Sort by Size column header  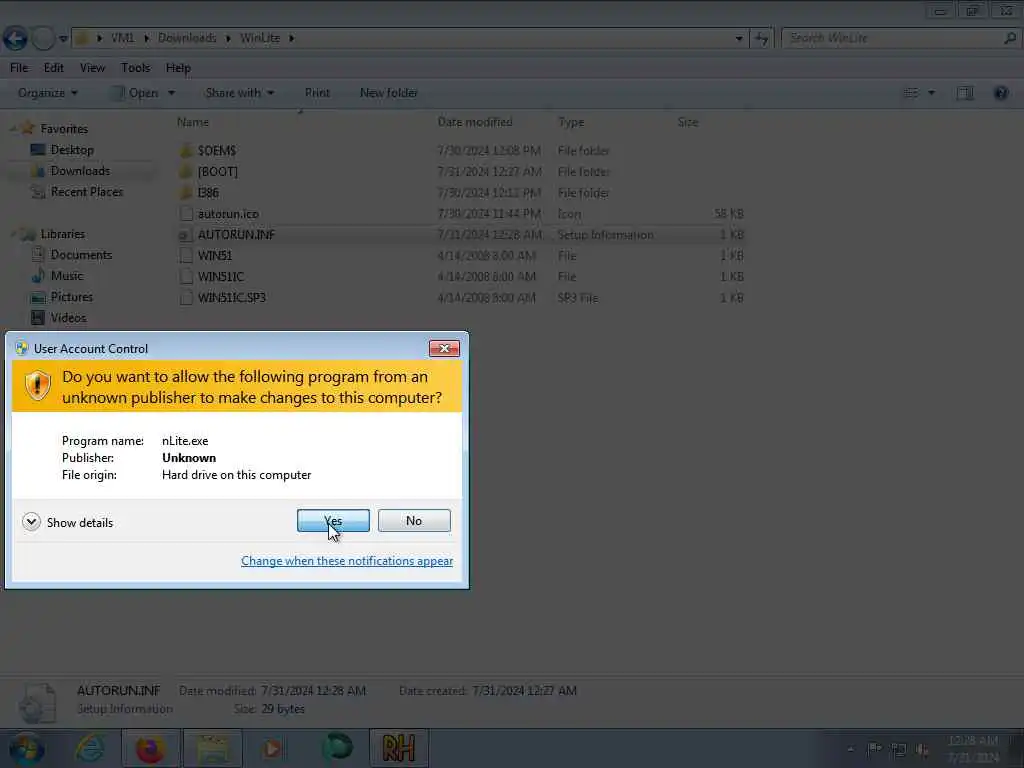point(688,122)
